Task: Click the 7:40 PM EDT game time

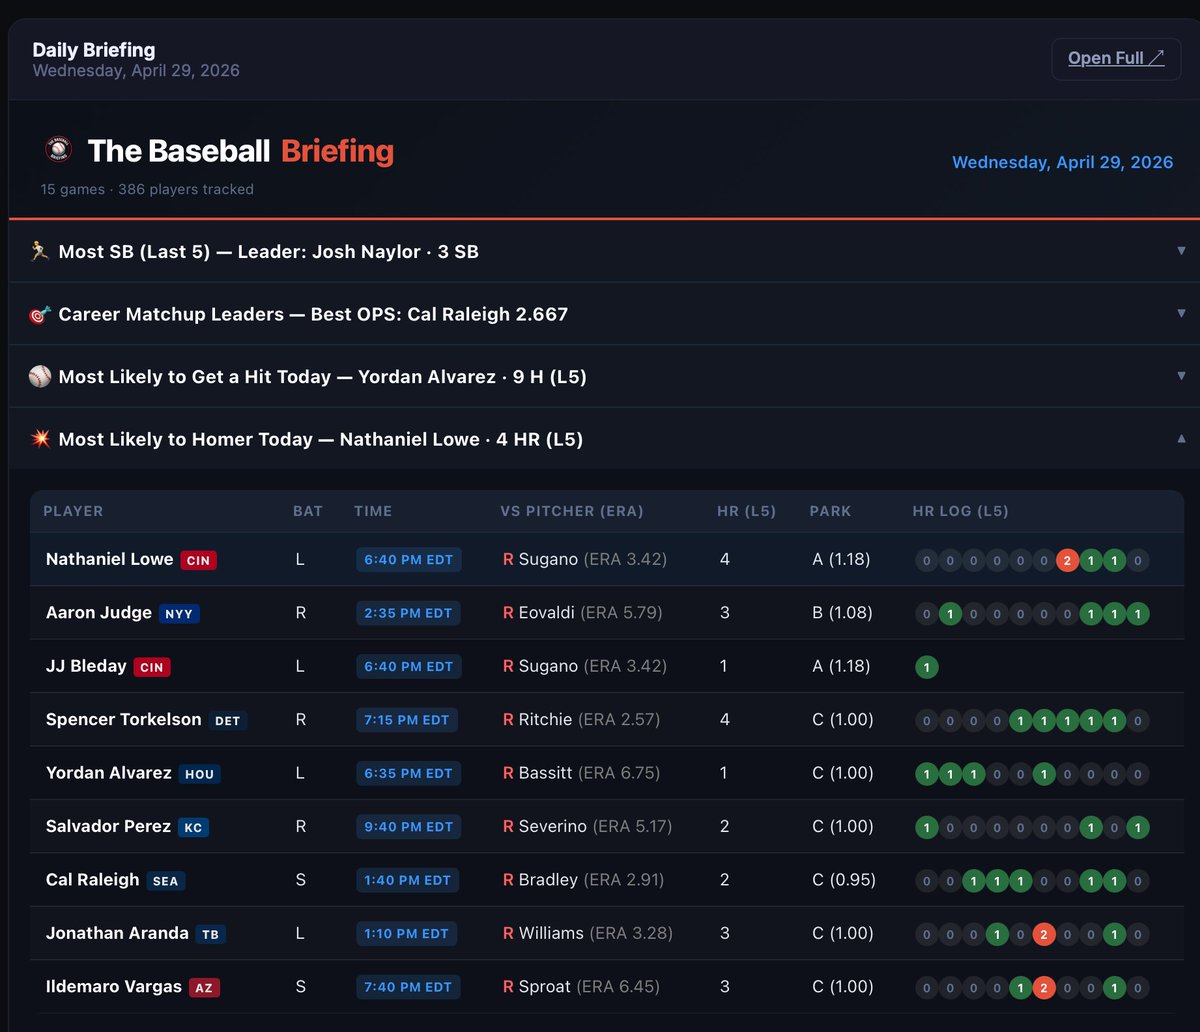Action: click(x=408, y=987)
